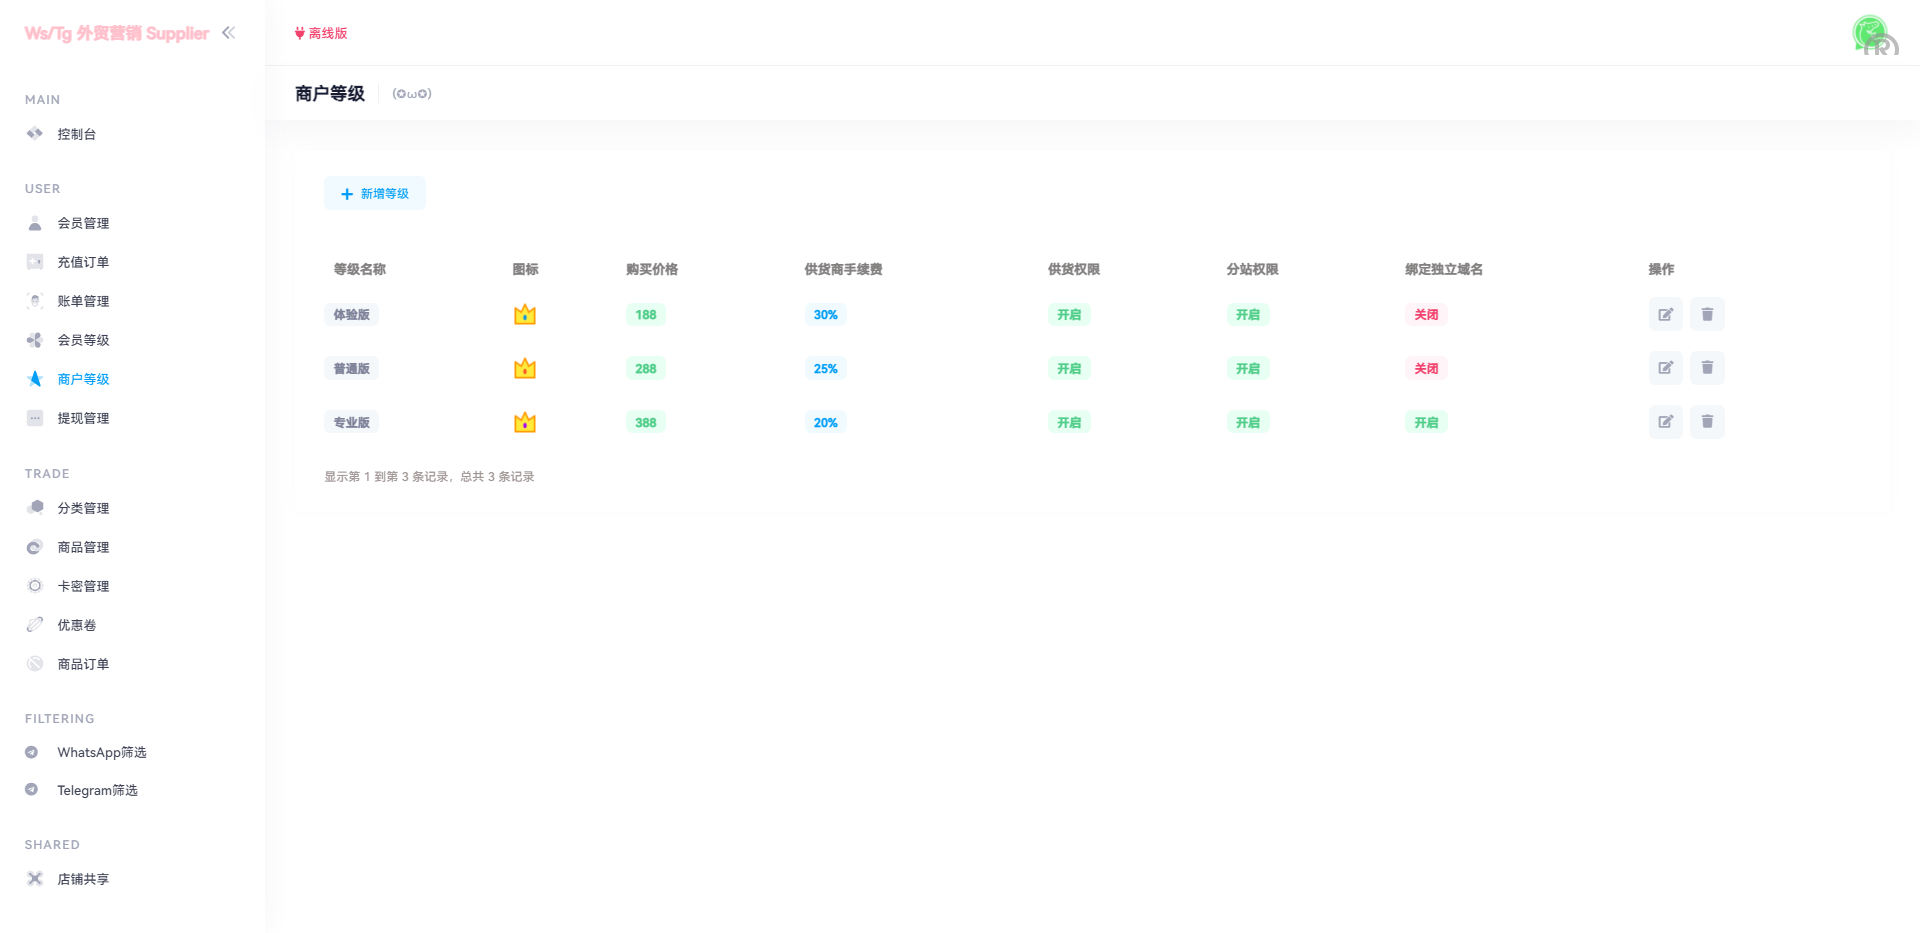Toggle 绑定独立域名 status 开启 for 专业版

pyautogui.click(x=1426, y=423)
